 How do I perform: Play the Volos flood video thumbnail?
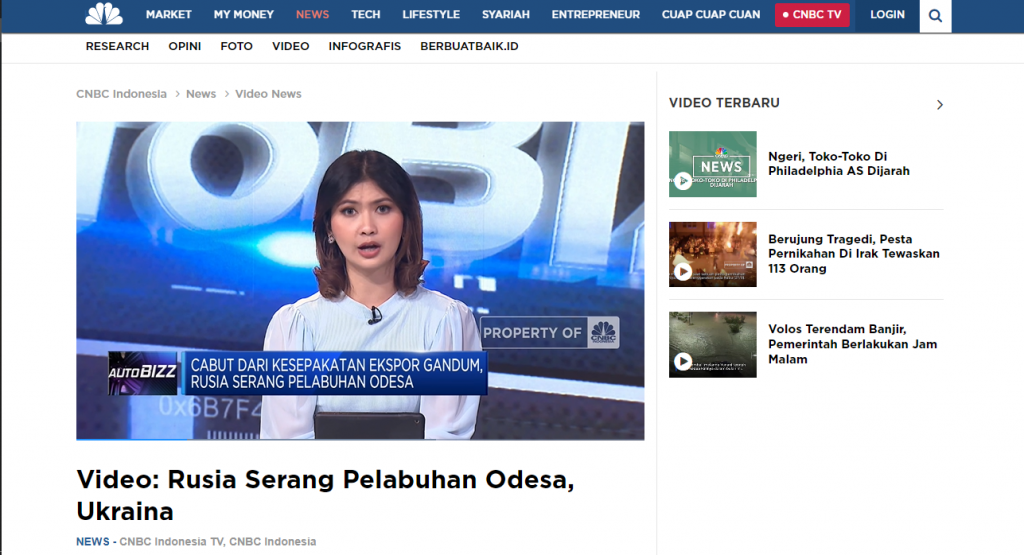click(x=712, y=345)
